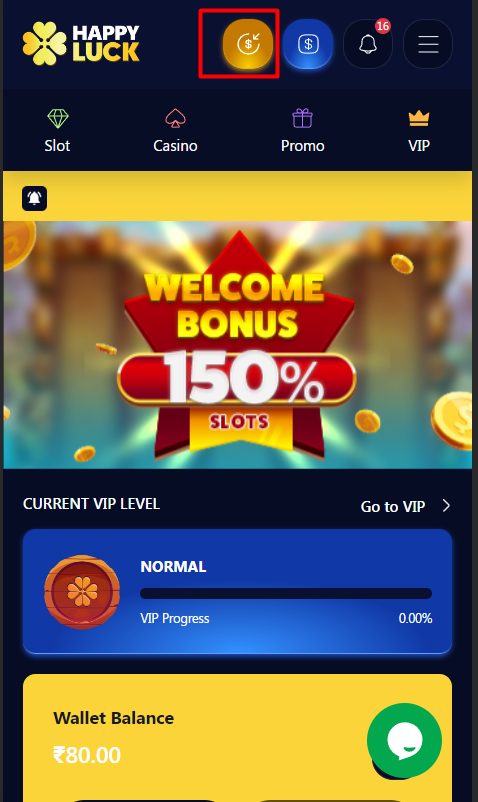This screenshot has width=478, height=802.
Task: Open the blue withdraw dollar icon
Action: 308,44
